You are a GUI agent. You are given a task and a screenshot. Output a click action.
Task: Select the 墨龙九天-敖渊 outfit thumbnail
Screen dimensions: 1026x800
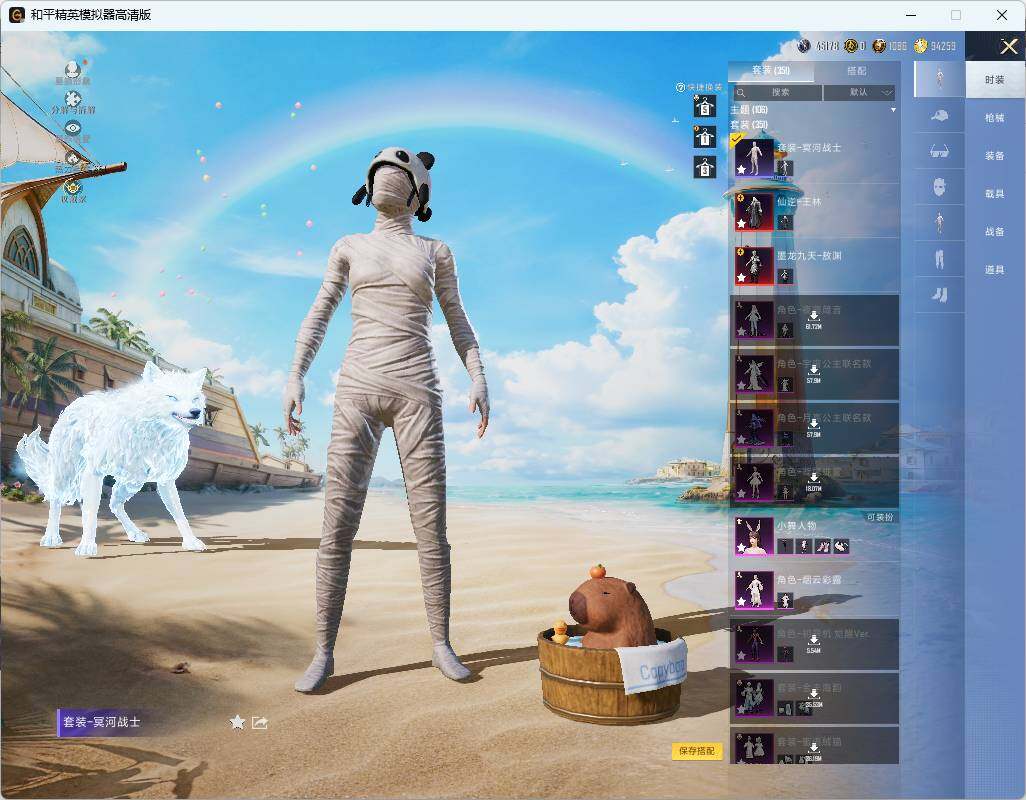coord(754,266)
